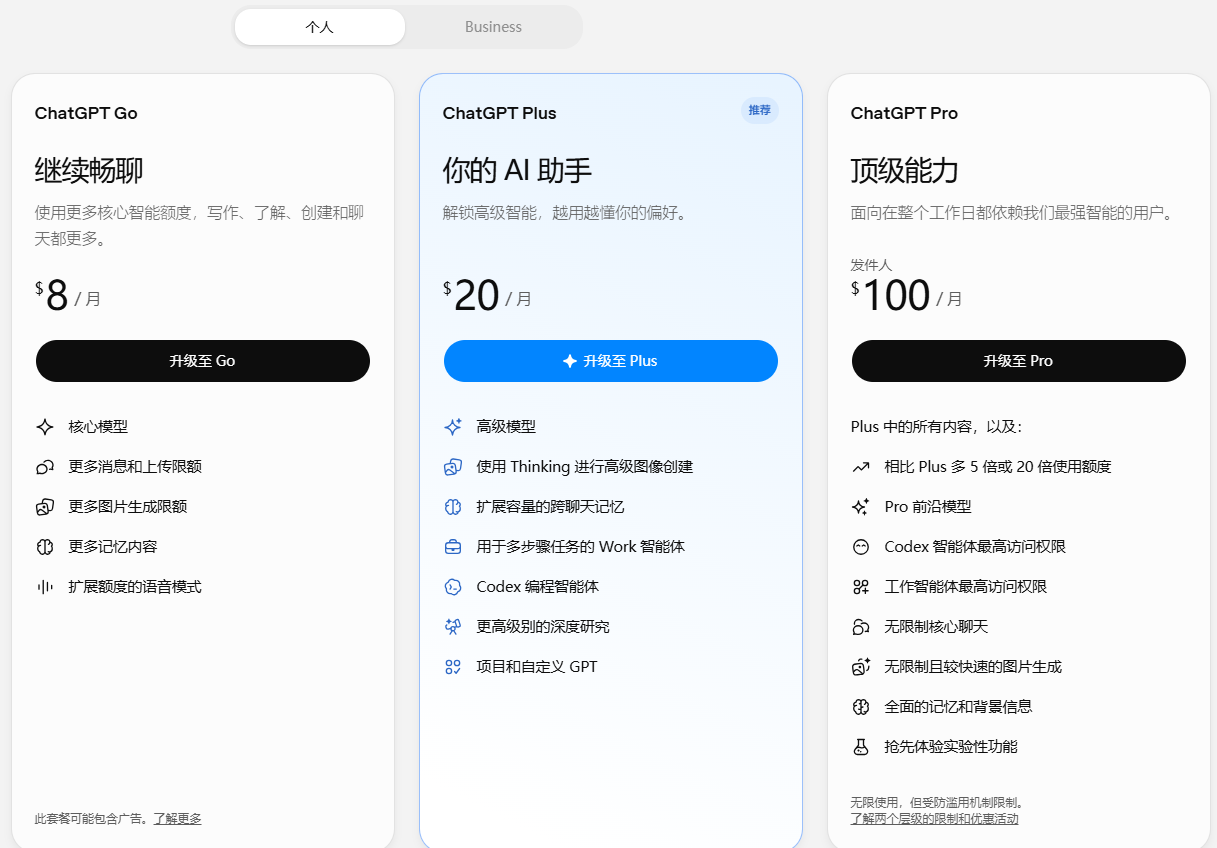Click the icon beside 工作智能体最高访问权限
Screen dimensions: 1217x848
(x=861, y=587)
